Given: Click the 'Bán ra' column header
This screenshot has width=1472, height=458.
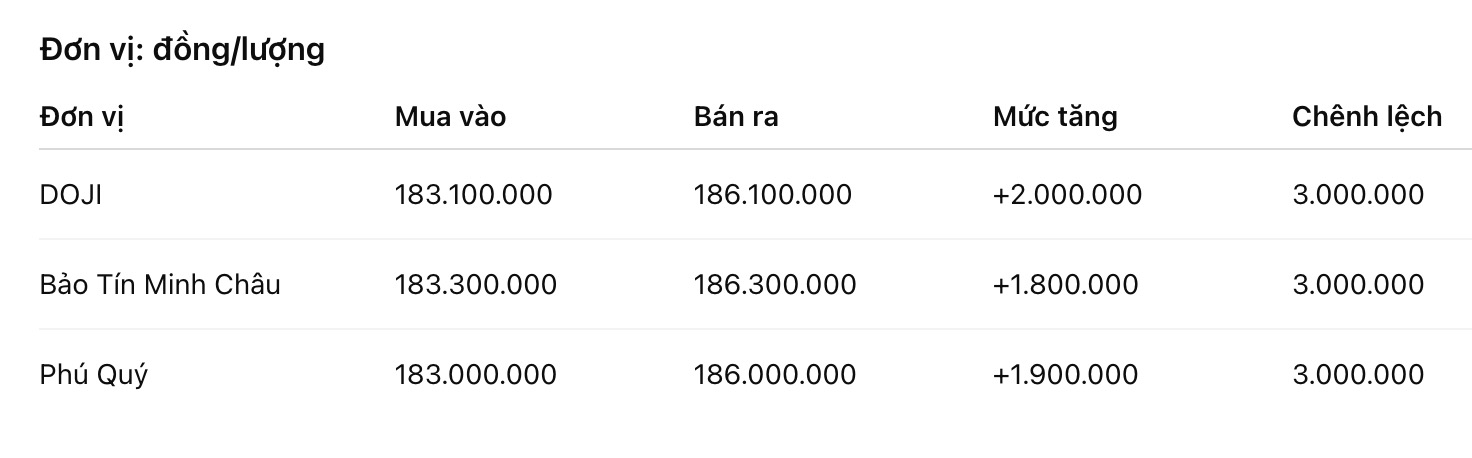Looking at the screenshot, I should tap(736, 117).
